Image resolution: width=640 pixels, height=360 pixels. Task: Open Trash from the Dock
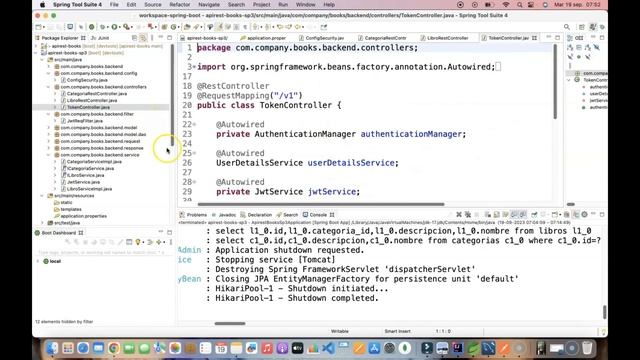587,348
